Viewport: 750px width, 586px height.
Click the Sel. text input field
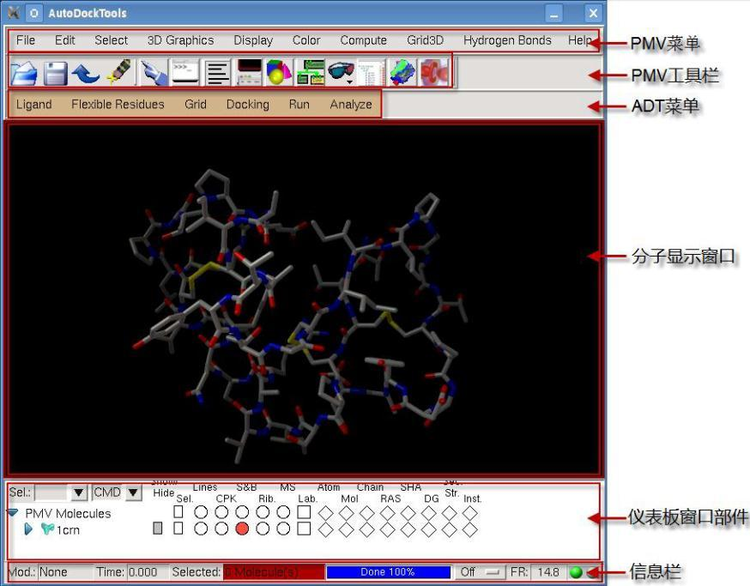pyautogui.click(x=52, y=492)
